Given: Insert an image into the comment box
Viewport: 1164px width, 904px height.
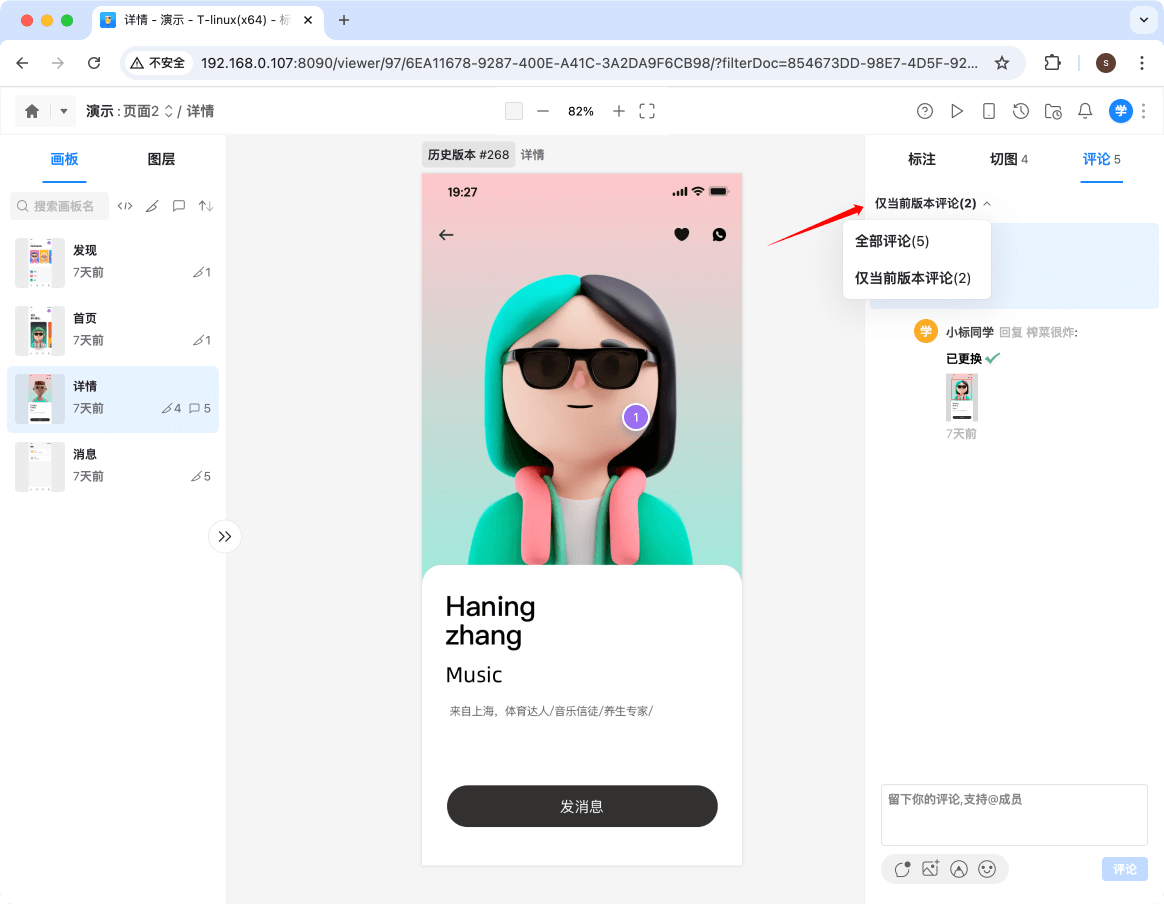Looking at the screenshot, I should click(x=930, y=869).
